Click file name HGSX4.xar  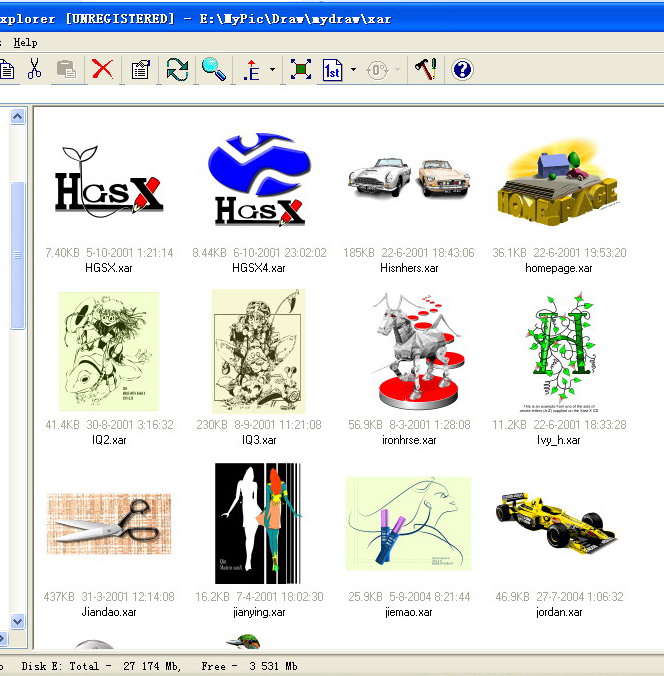(259, 268)
